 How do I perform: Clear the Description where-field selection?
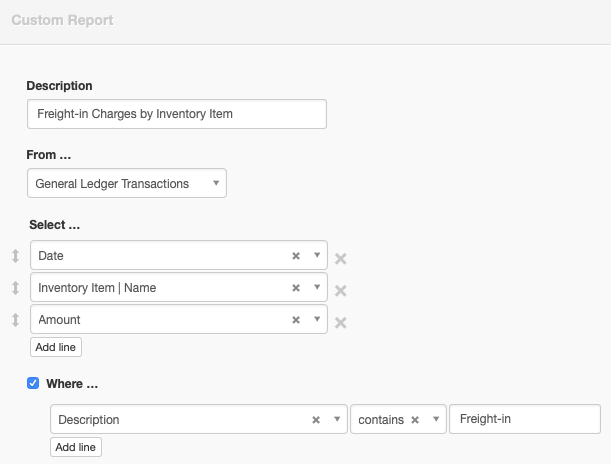pyautogui.click(x=316, y=420)
